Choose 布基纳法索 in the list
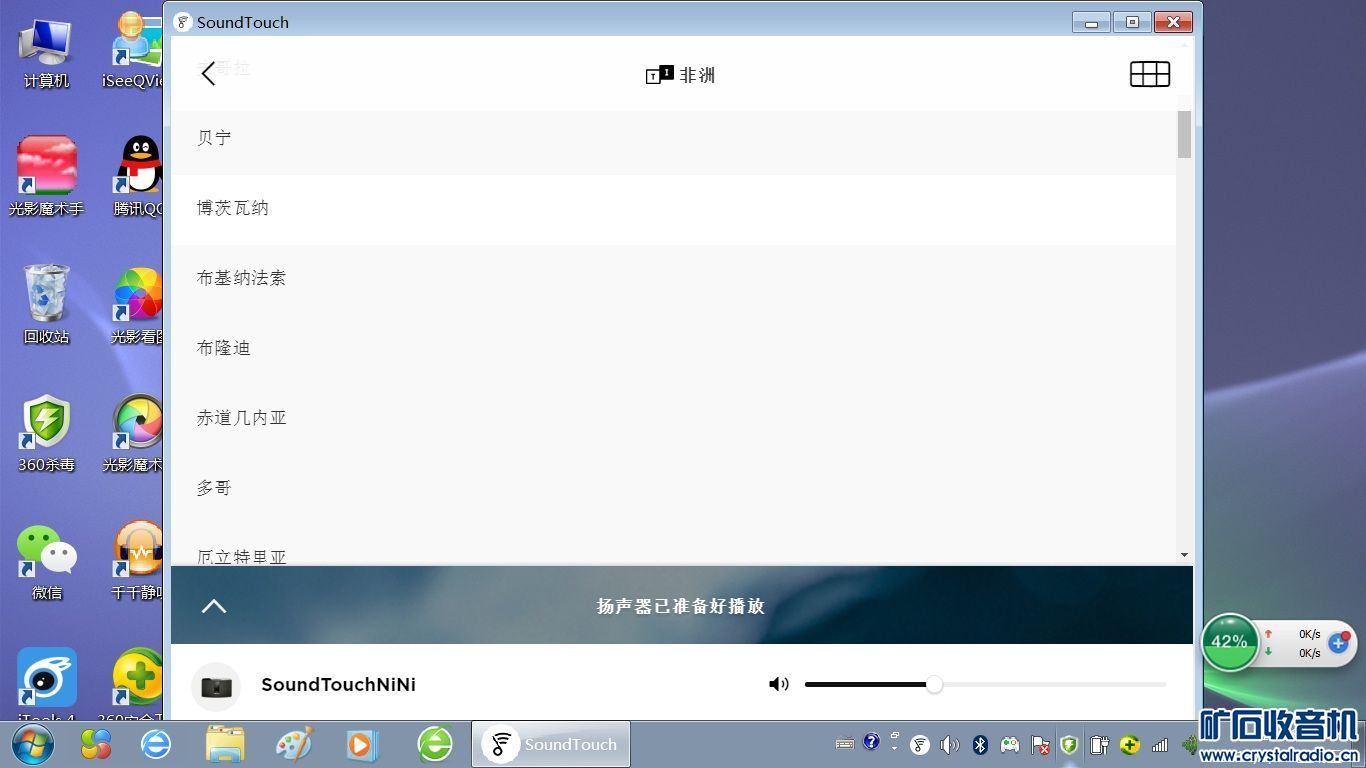This screenshot has height=768, width=1366. (674, 278)
